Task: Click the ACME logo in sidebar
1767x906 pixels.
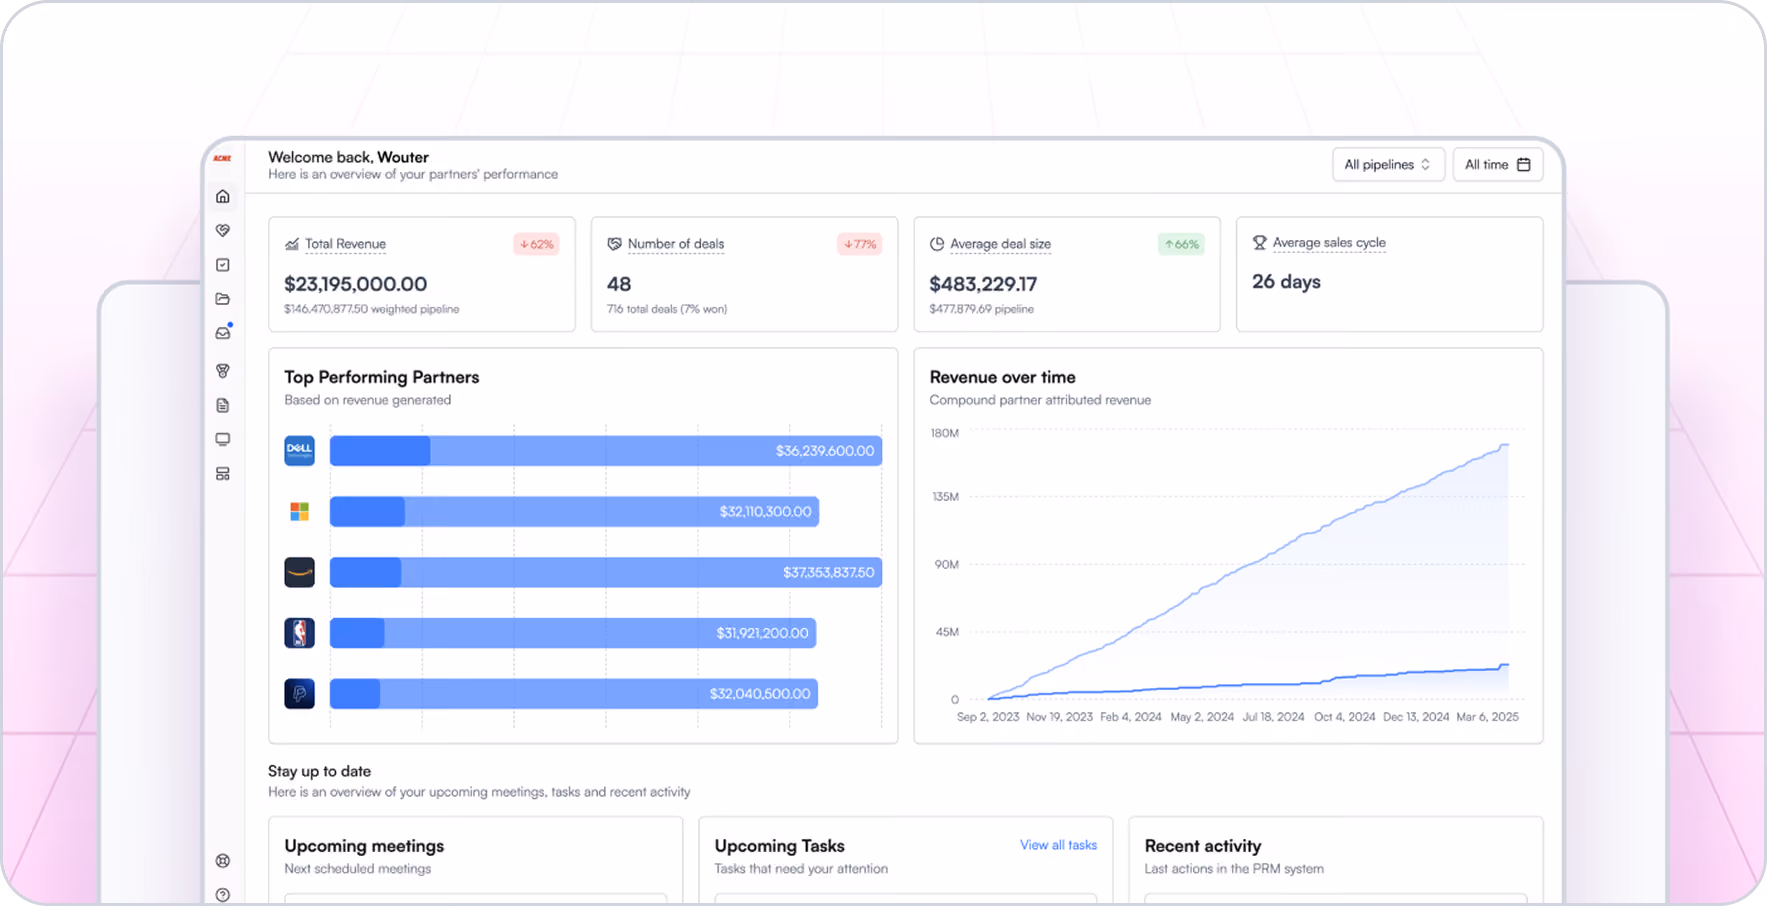Action: coord(222,158)
